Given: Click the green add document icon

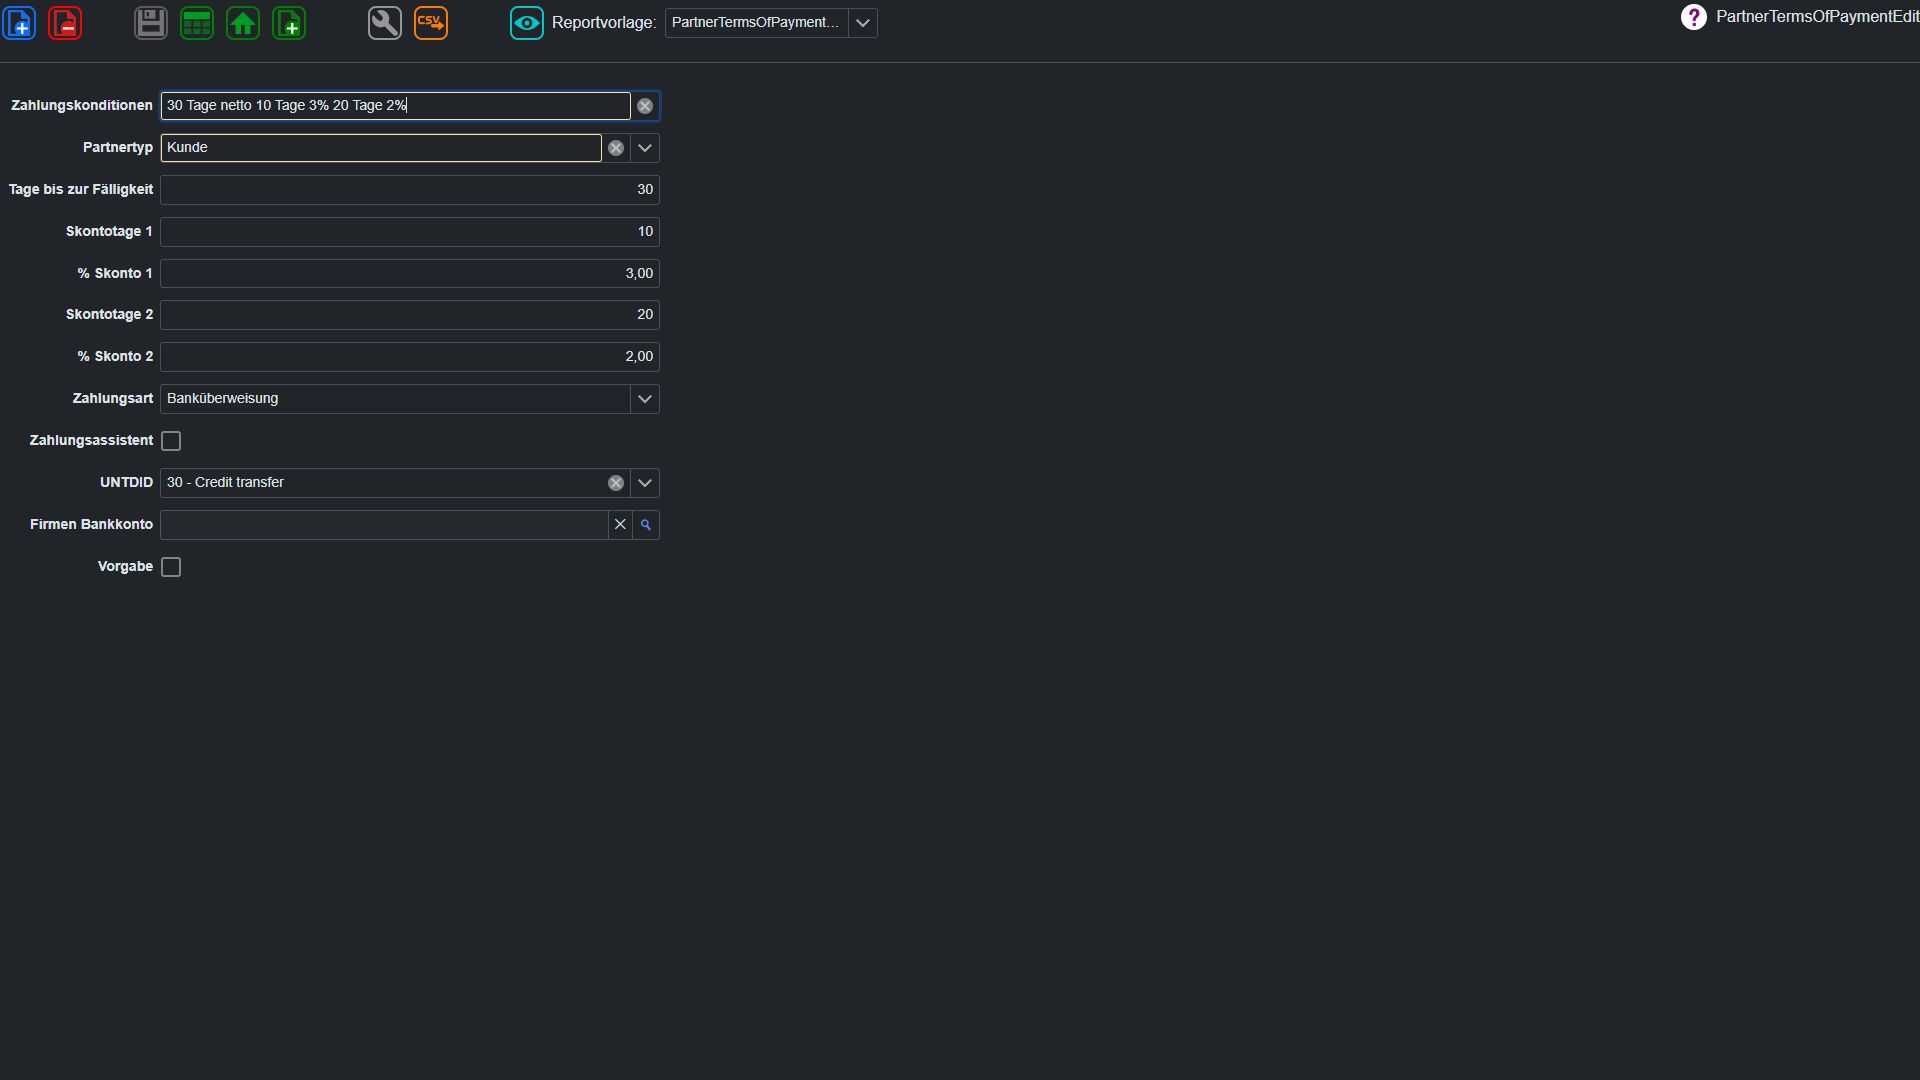Looking at the screenshot, I should click(x=289, y=23).
